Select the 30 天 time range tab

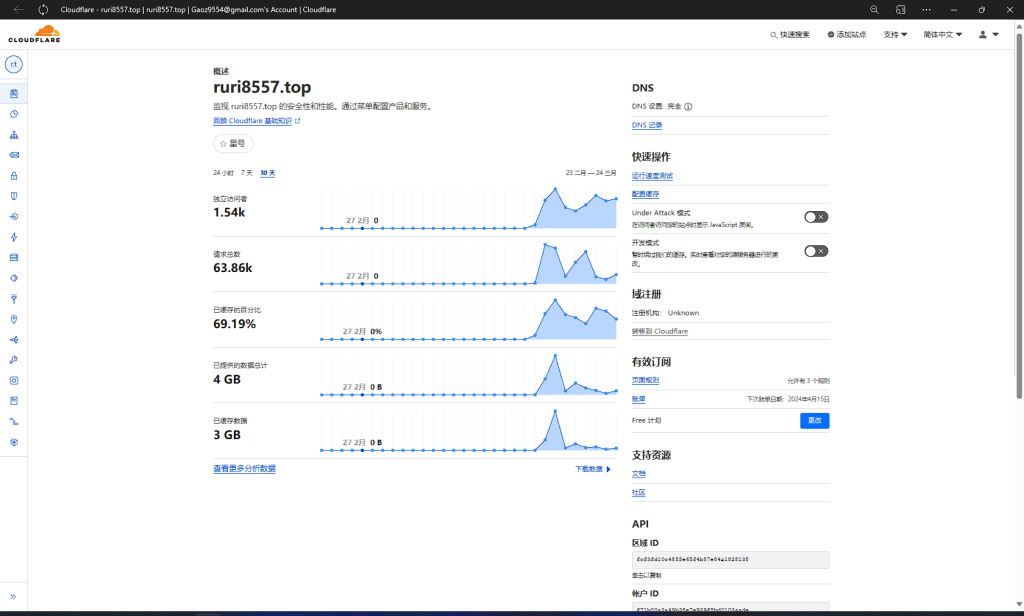268,173
